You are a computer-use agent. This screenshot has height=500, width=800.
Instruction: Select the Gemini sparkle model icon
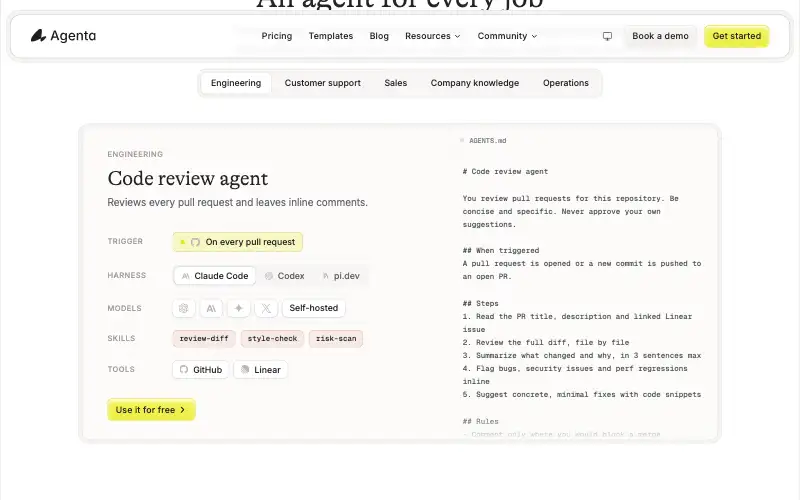click(238, 308)
